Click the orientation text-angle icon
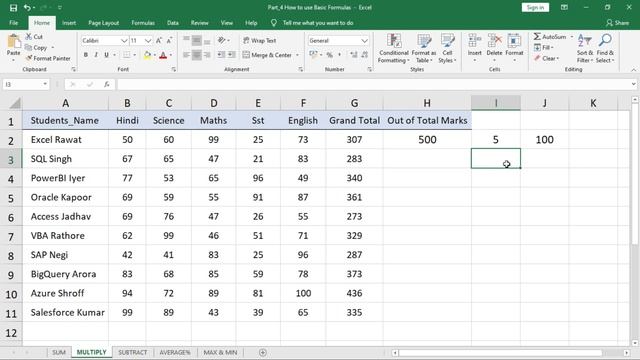The width and height of the screenshot is (640, 360). point(222,40)
